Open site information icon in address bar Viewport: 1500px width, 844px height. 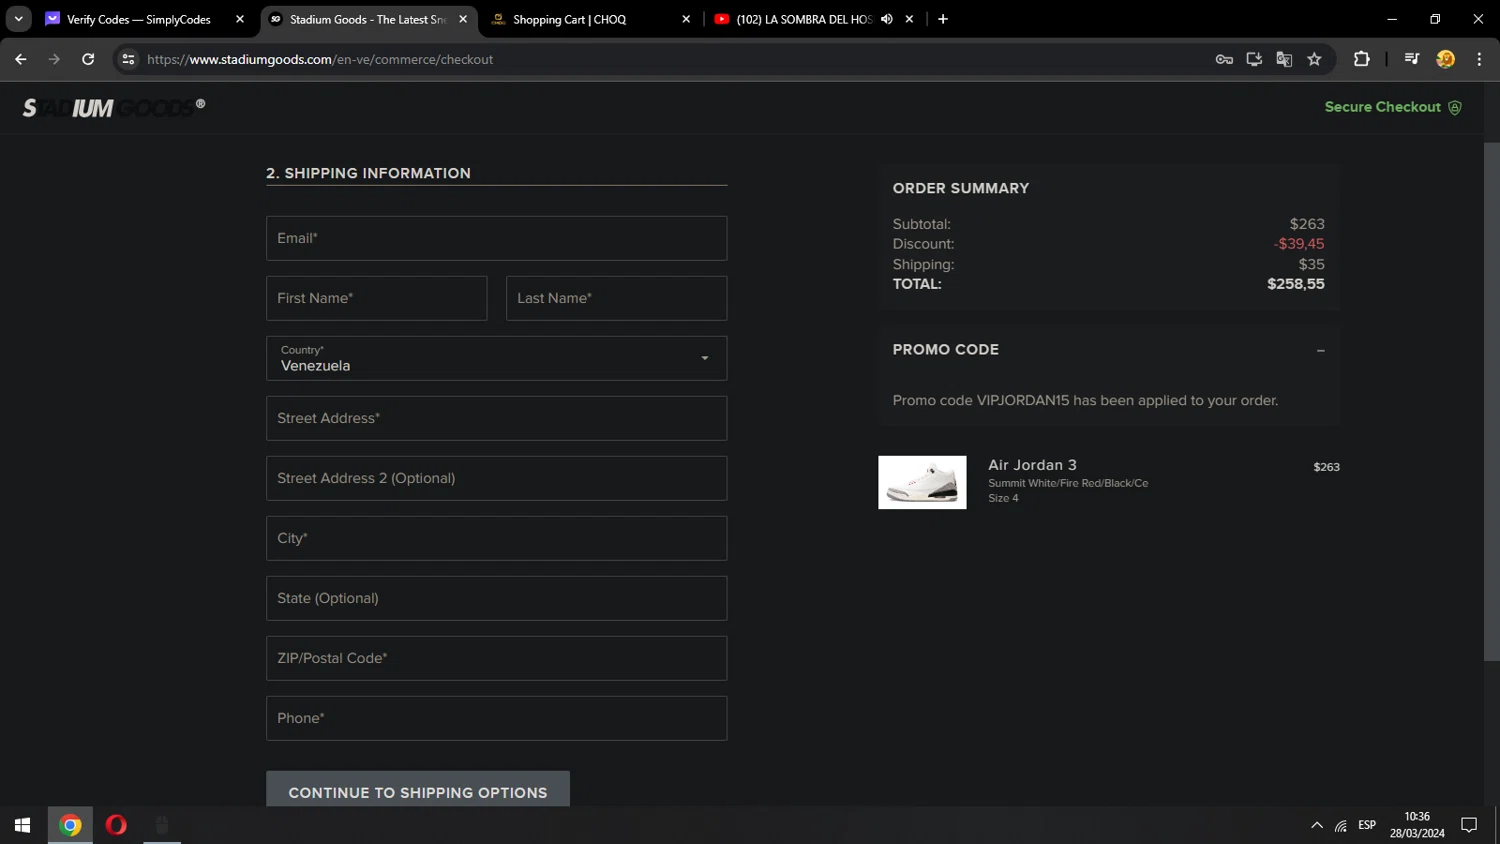pyautogui.click(x=128, y=59)
